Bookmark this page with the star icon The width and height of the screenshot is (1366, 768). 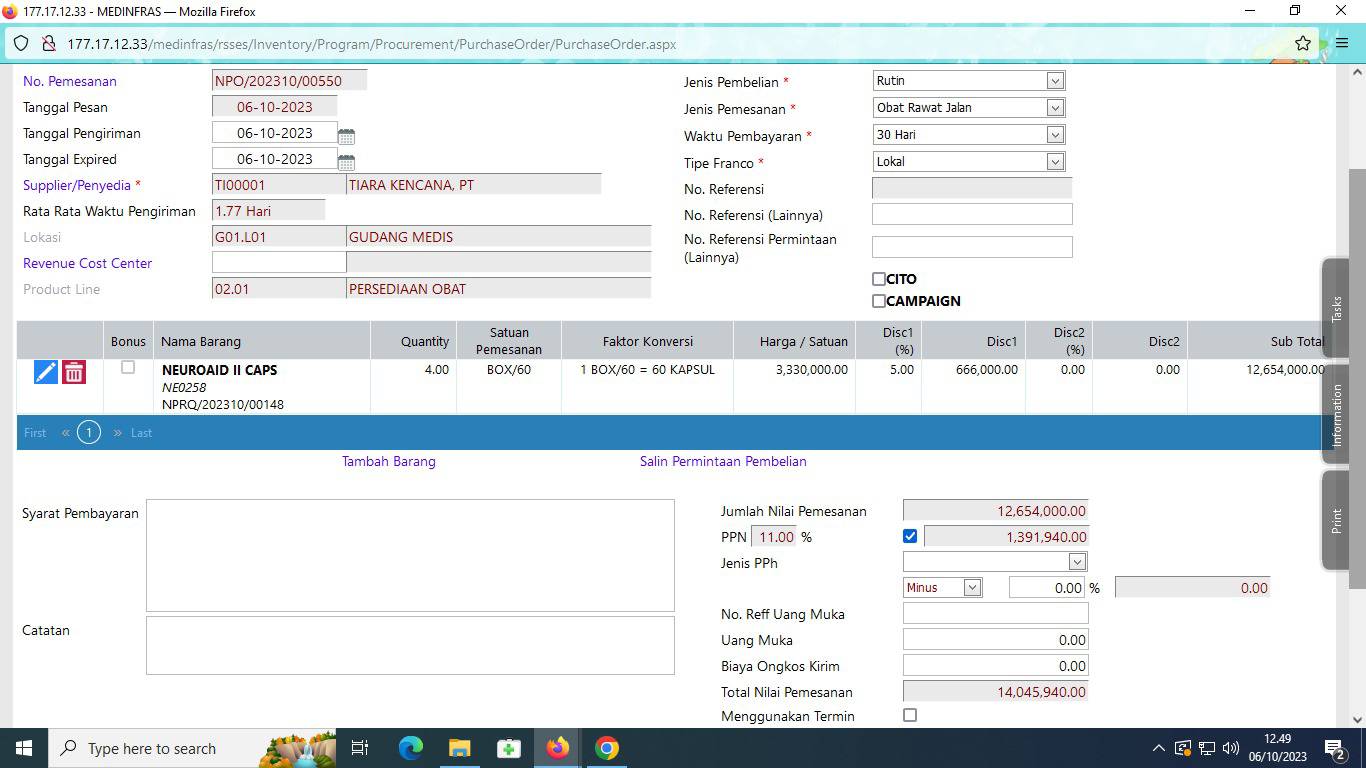coord(1303,44)
